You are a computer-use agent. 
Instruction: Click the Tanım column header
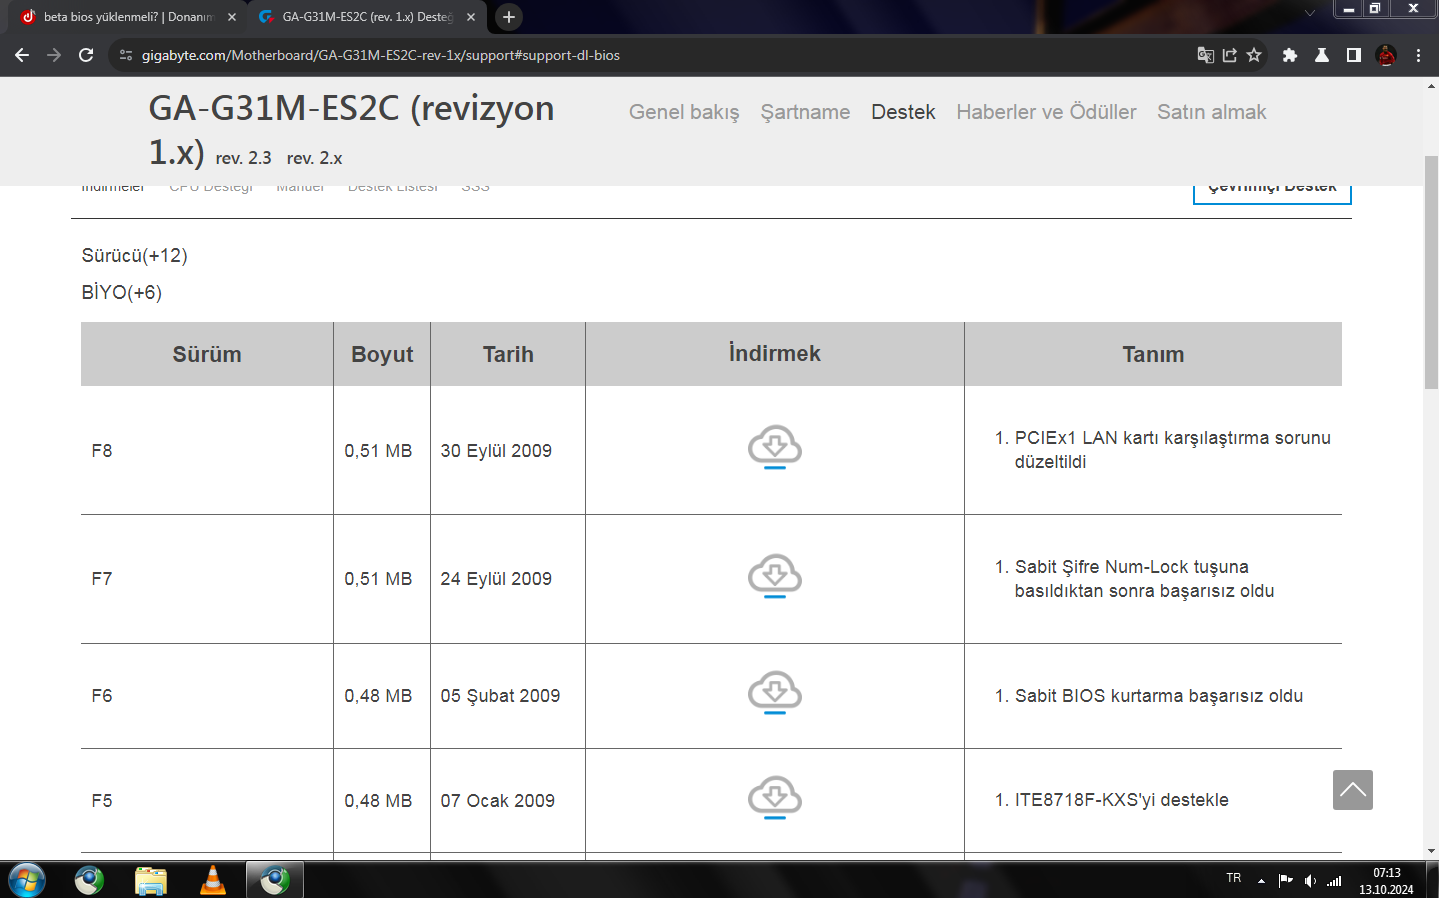tap(1153, 354)
